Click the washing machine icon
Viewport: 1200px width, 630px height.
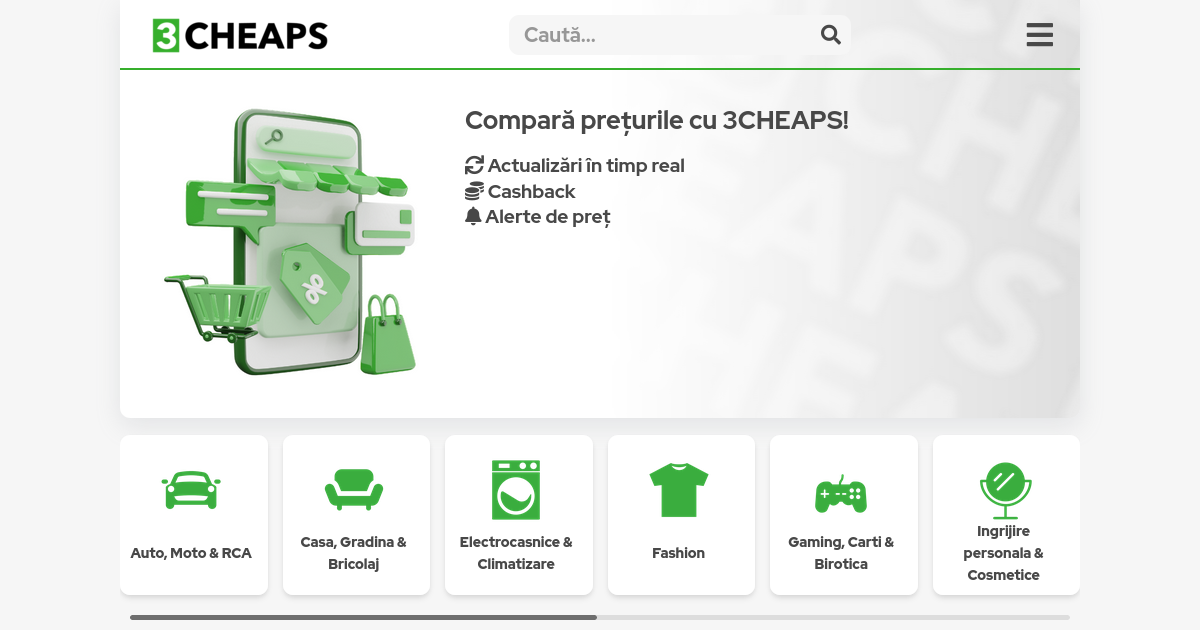(516, 490)
